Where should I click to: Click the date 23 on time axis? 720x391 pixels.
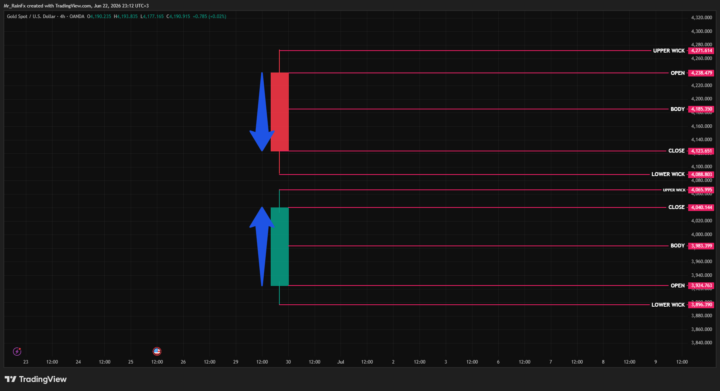(x=26, y=362)
